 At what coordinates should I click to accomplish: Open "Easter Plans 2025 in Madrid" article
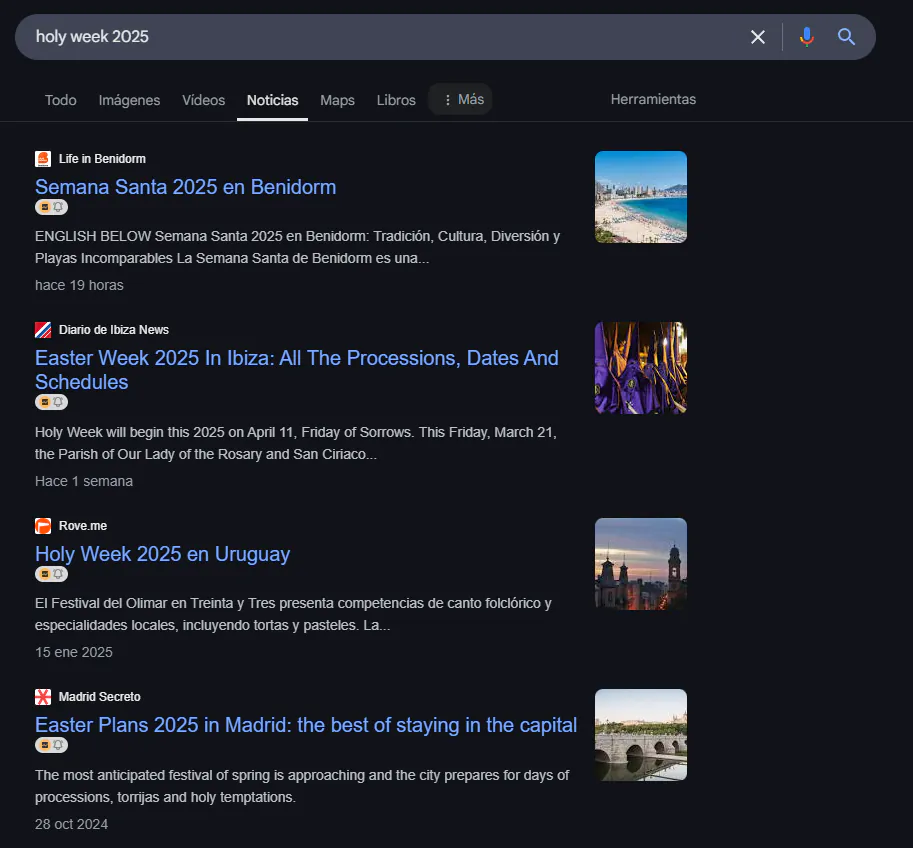pos(306,725)
